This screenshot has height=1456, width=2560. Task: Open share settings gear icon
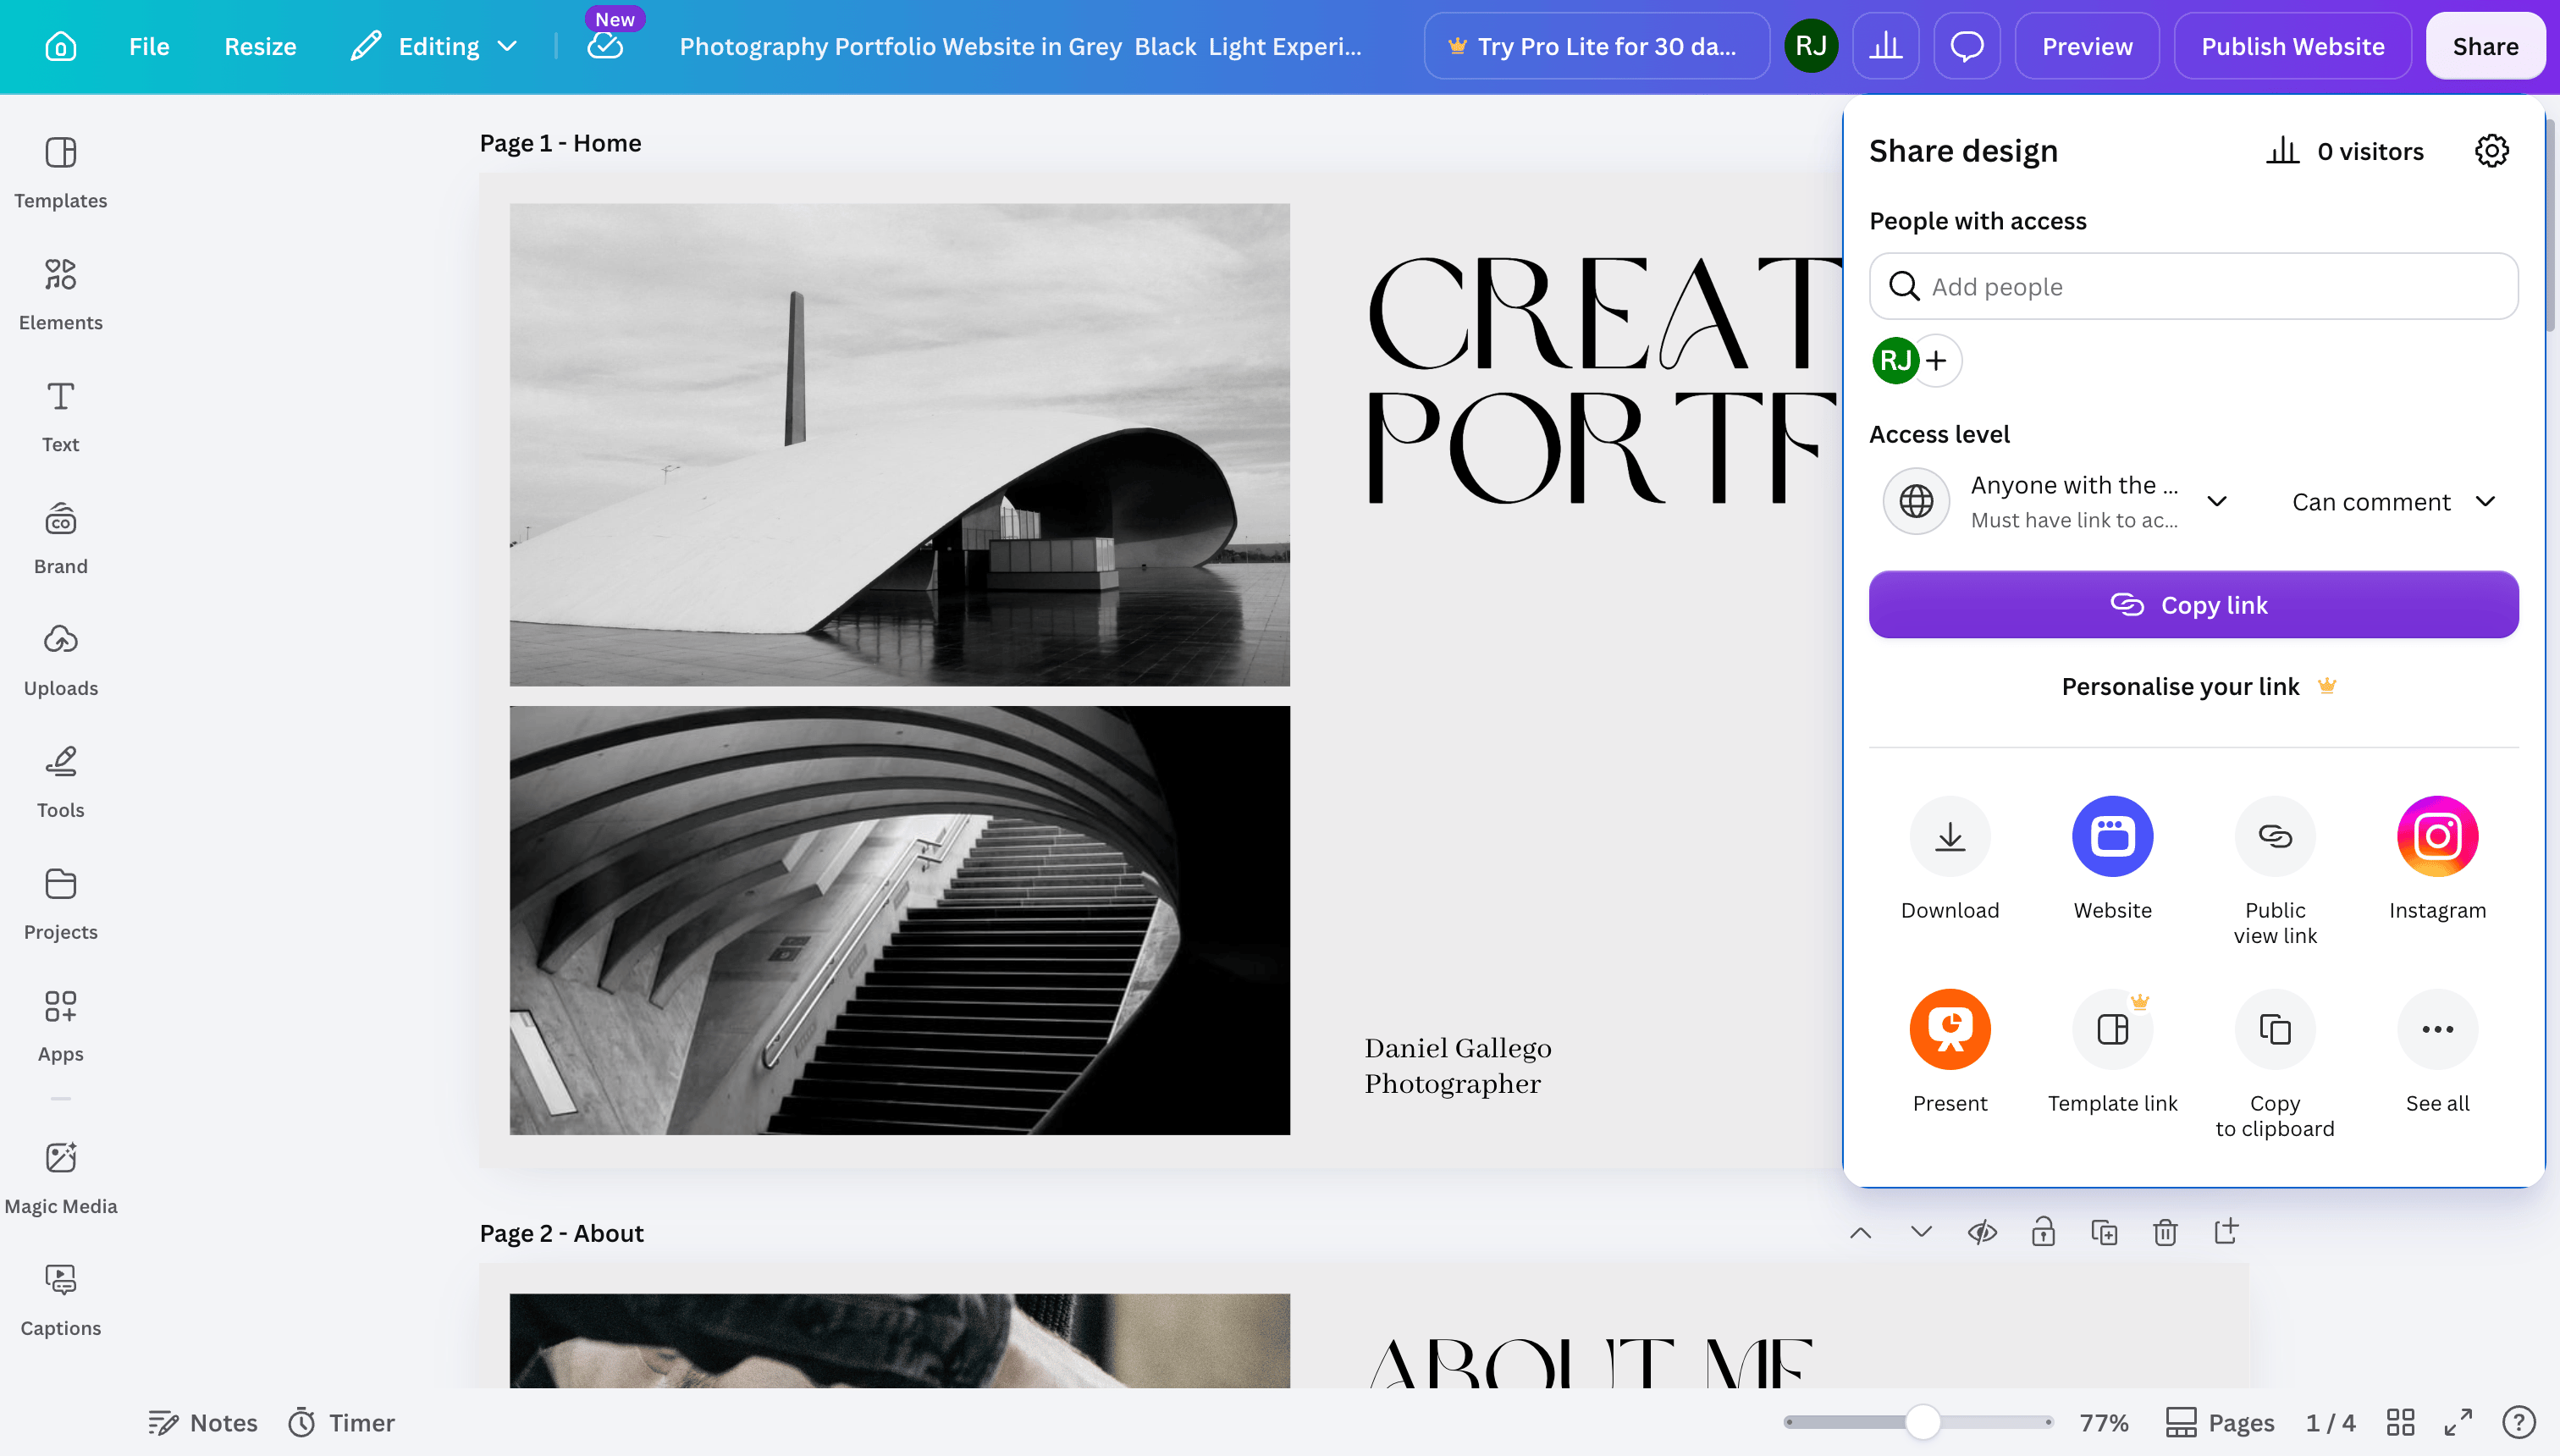click(2491, 151)
